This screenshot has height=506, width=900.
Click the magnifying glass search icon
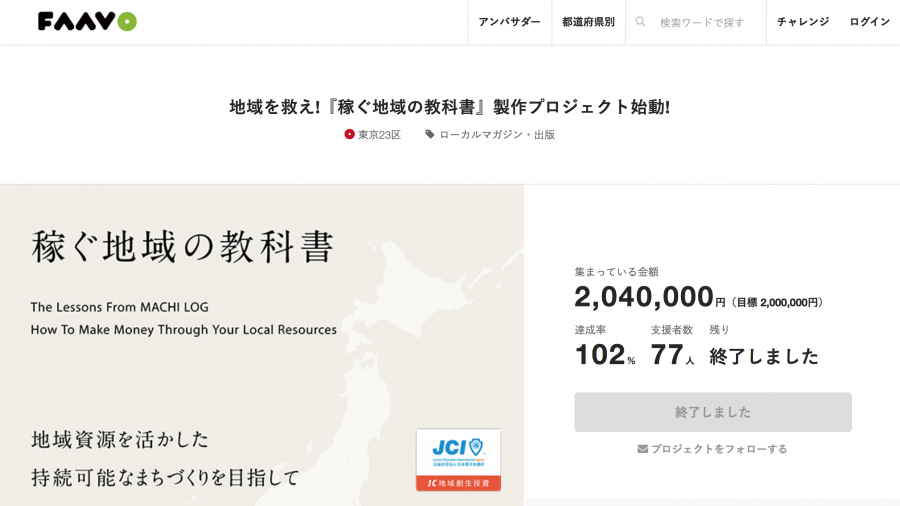[641, 22]
